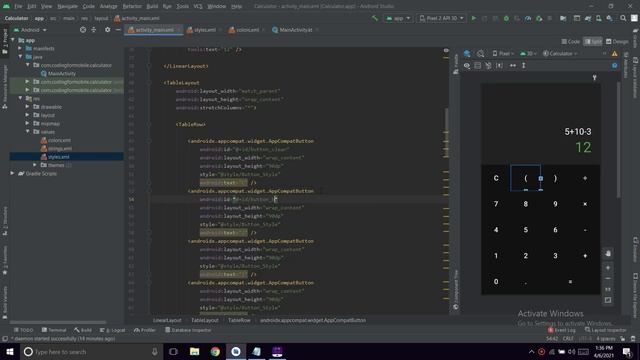Click the TableLayout breadcrumb
This screenshot has height=360, width=640.
[x=204, y=320]
